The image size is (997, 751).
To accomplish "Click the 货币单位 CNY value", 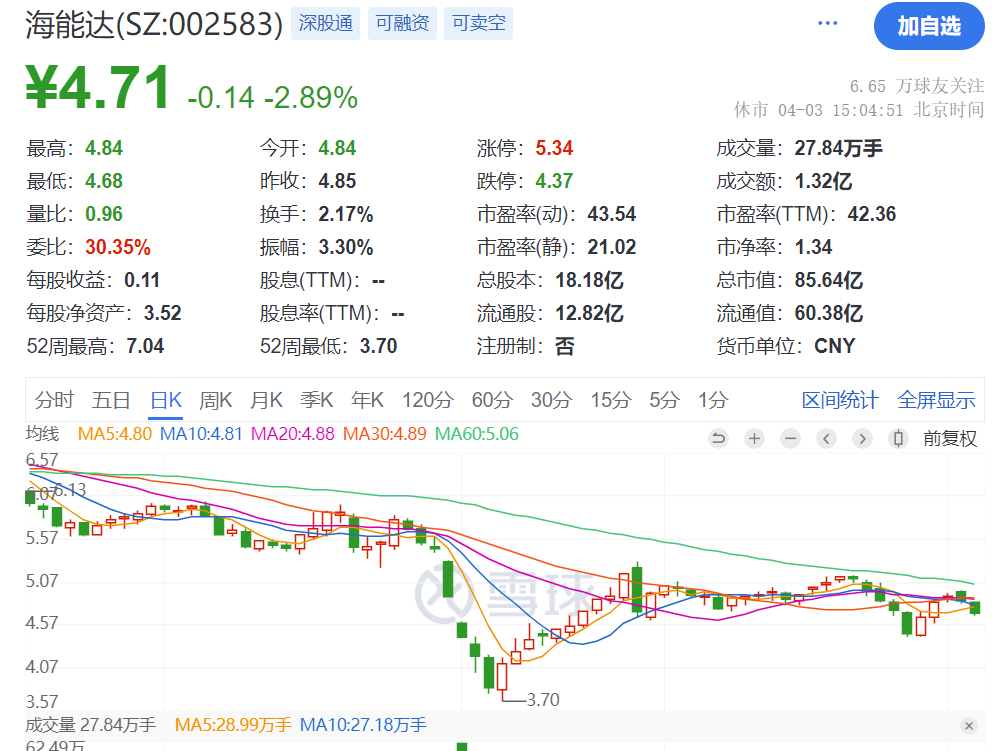I will [x=834, y=347].
